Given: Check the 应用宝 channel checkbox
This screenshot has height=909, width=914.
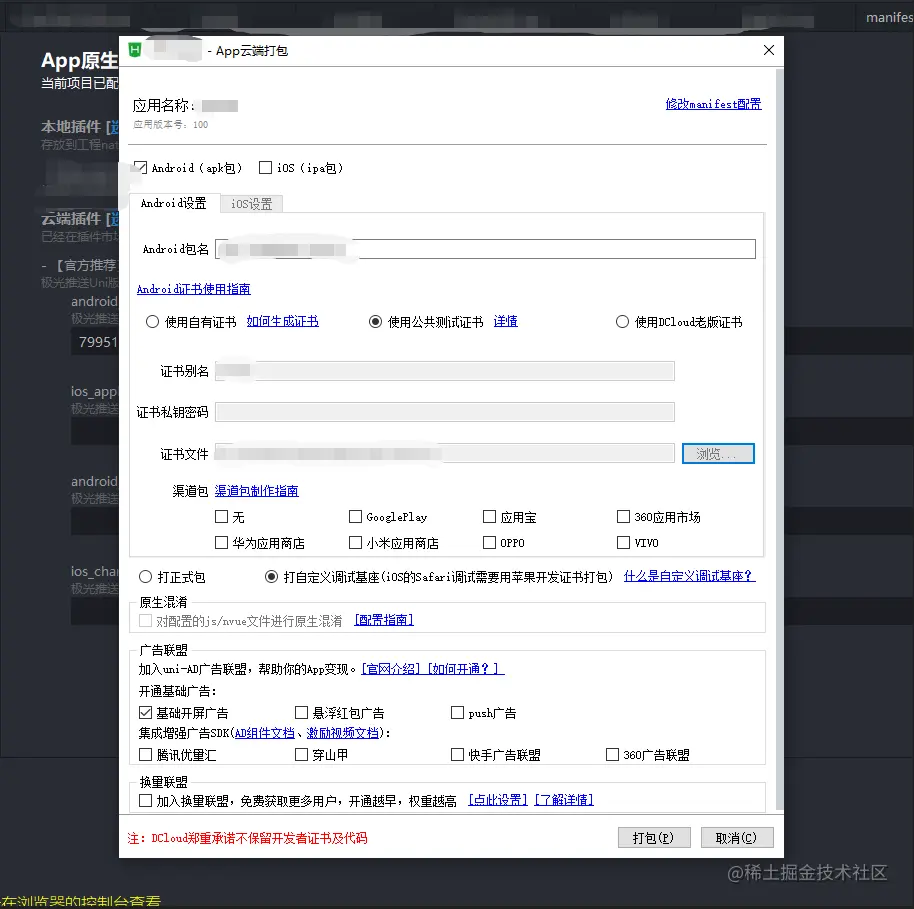Looking at the screenshot, I should click(x=490, y=517).
